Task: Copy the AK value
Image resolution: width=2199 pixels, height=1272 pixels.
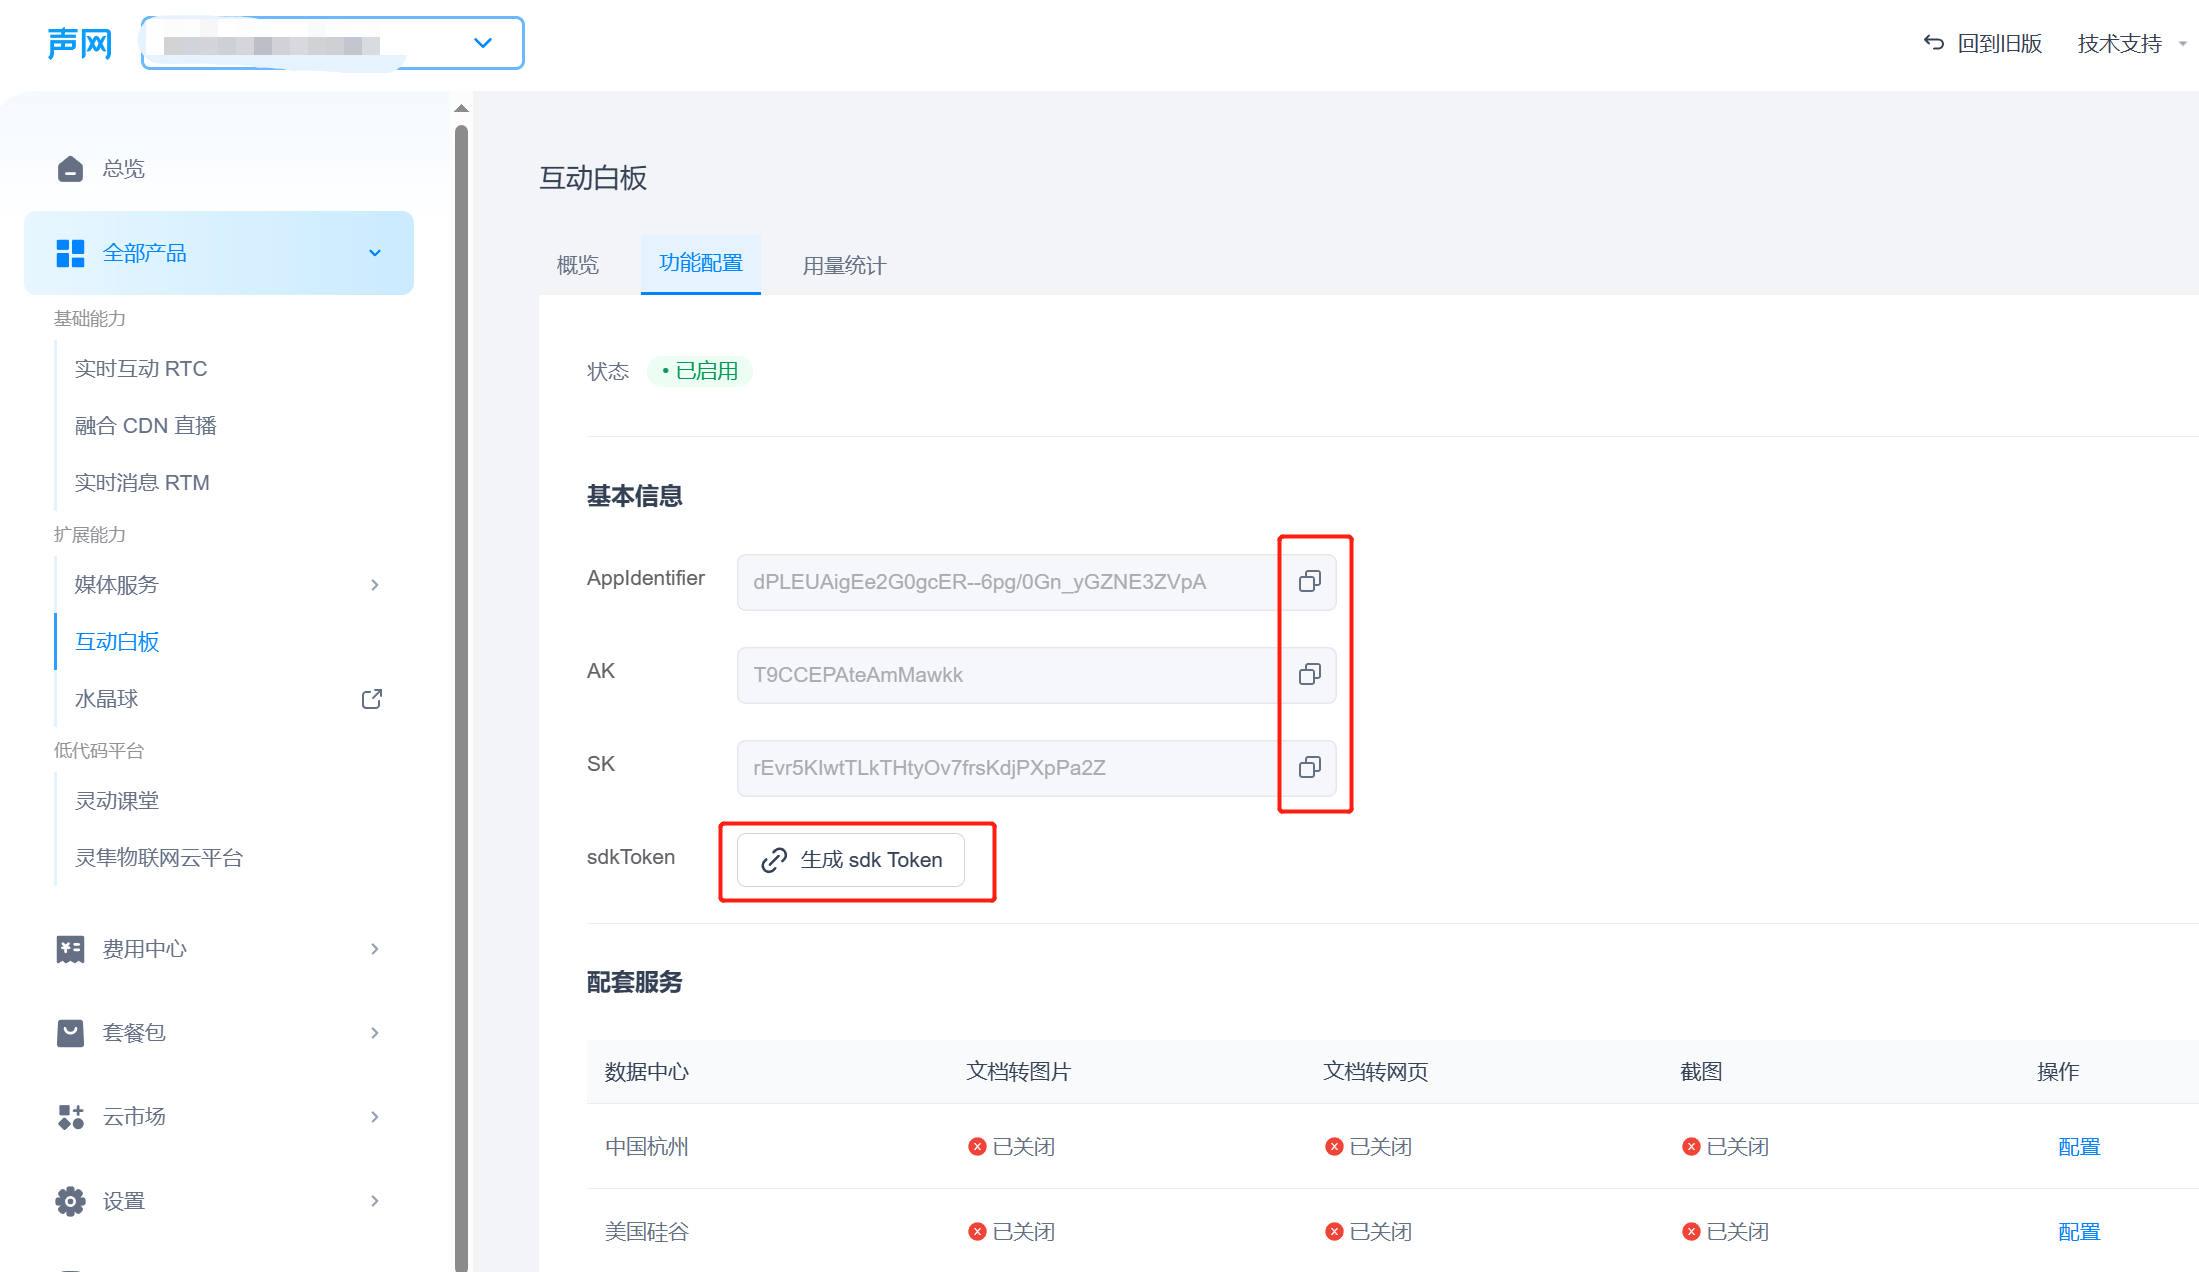Action: pos(1310,675)
